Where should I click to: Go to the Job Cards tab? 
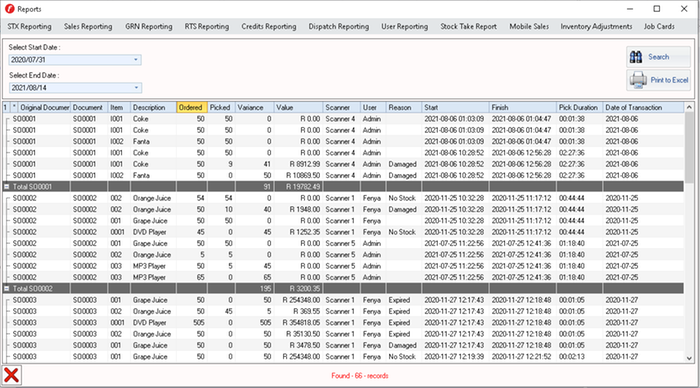[x=659, y=26]
